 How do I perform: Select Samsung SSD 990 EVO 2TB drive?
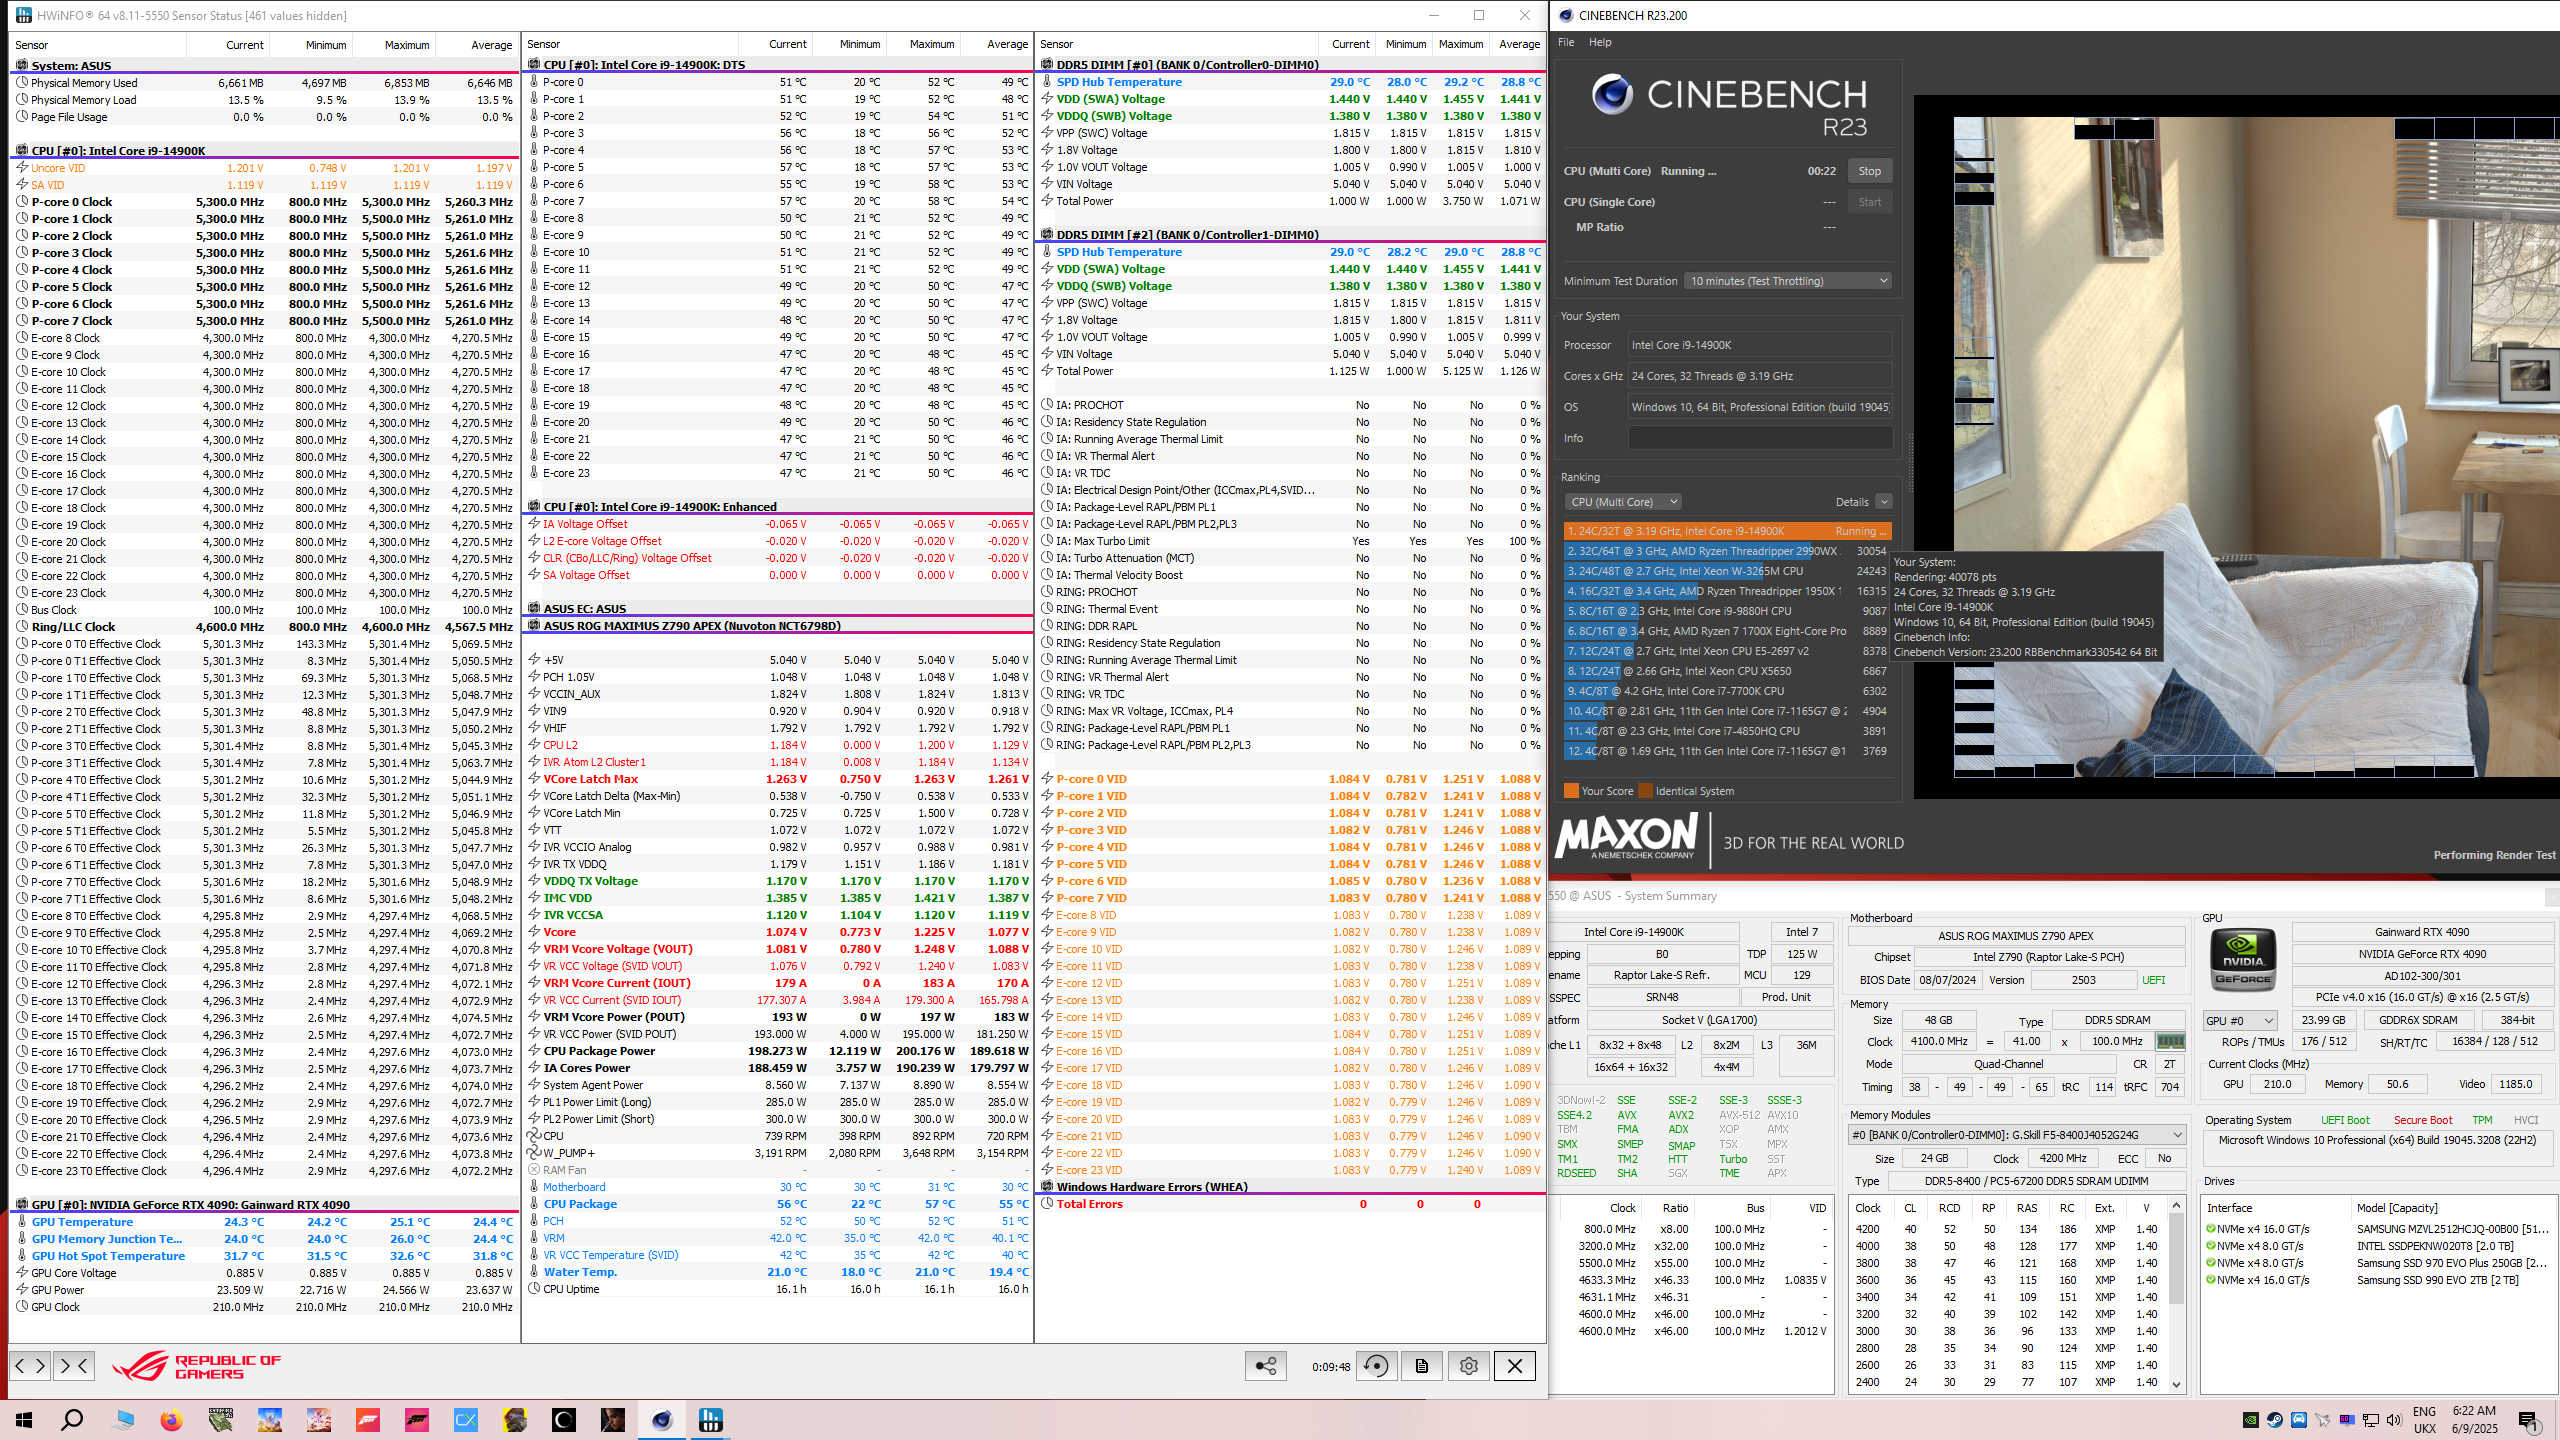click(2377, 1280)
